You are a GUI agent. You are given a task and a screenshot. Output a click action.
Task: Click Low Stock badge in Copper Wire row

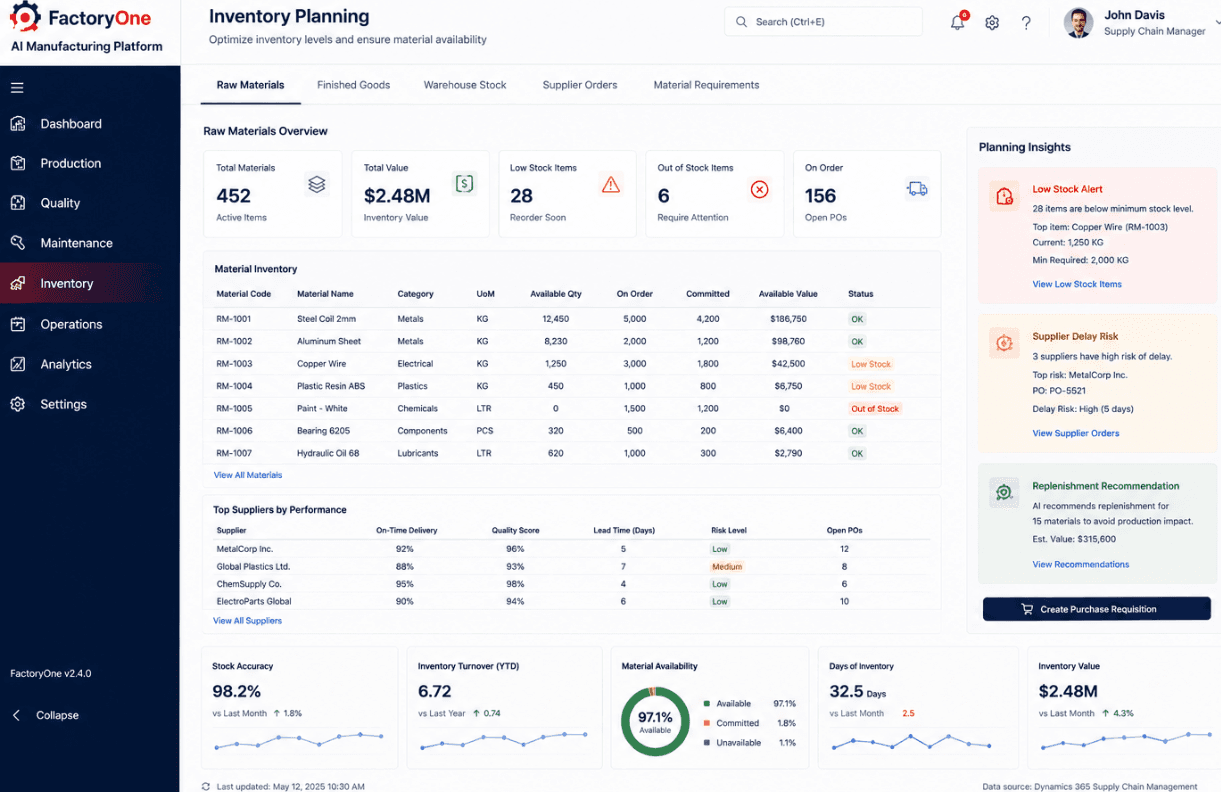[871, 364]
